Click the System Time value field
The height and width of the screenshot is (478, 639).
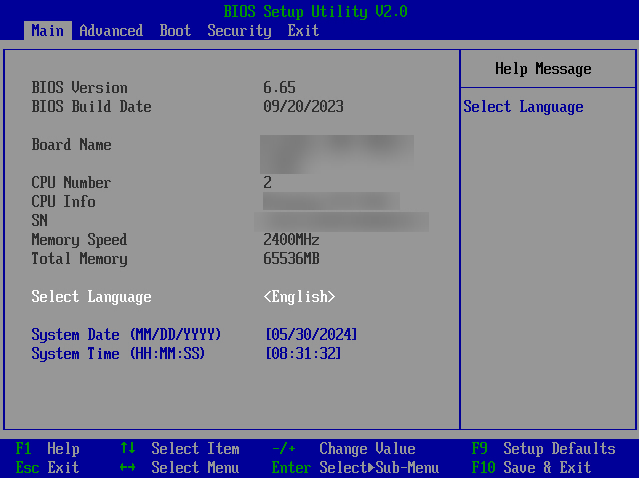303,353
